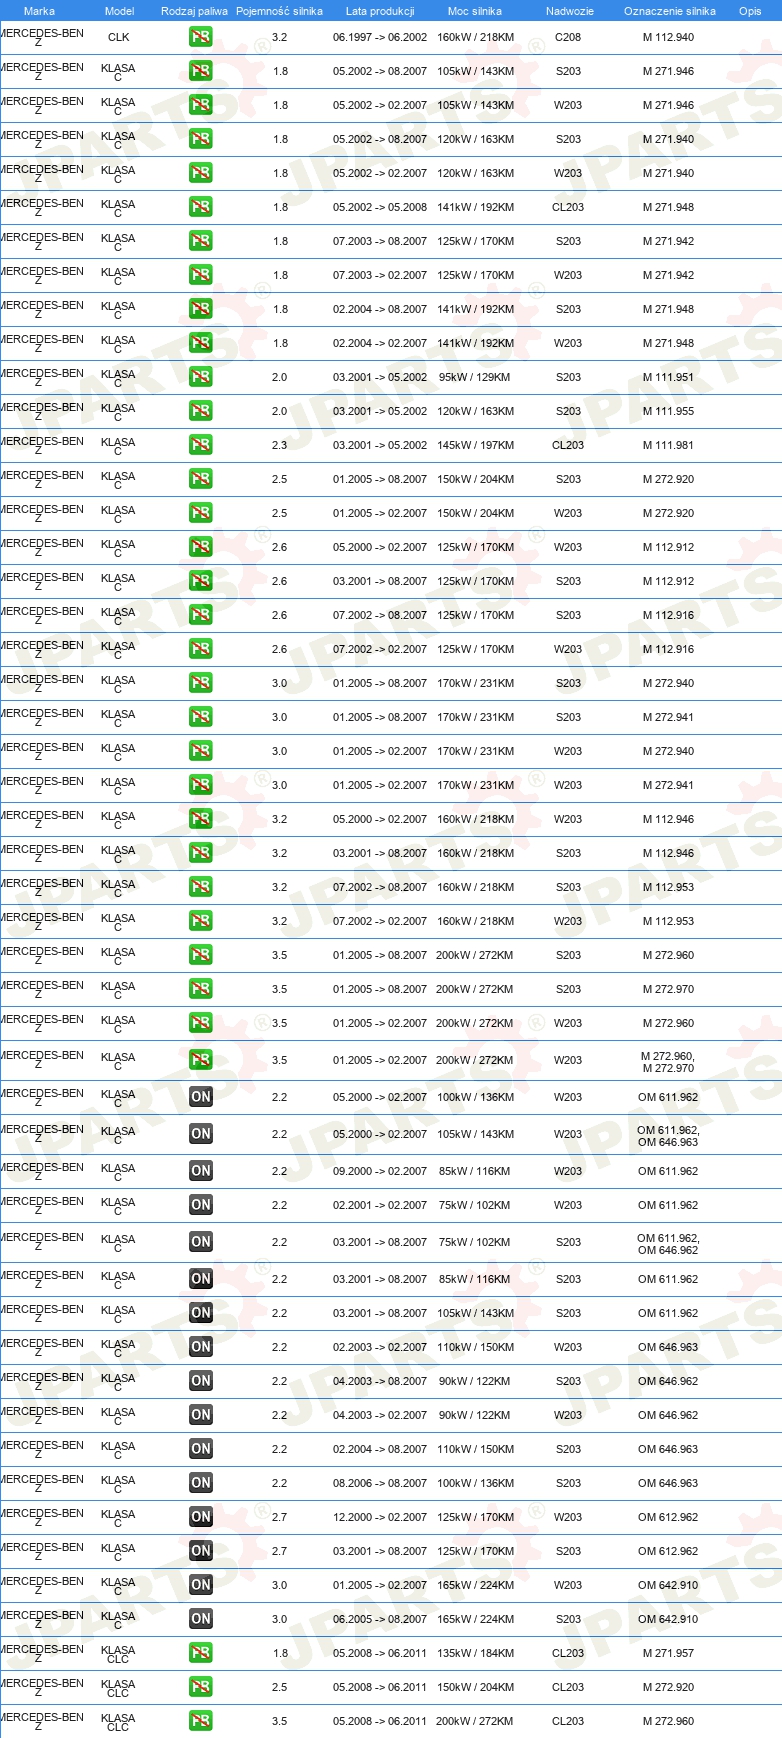
Task: Select engine capacity 2.3 cell
Action: click(x=279, y=445)
